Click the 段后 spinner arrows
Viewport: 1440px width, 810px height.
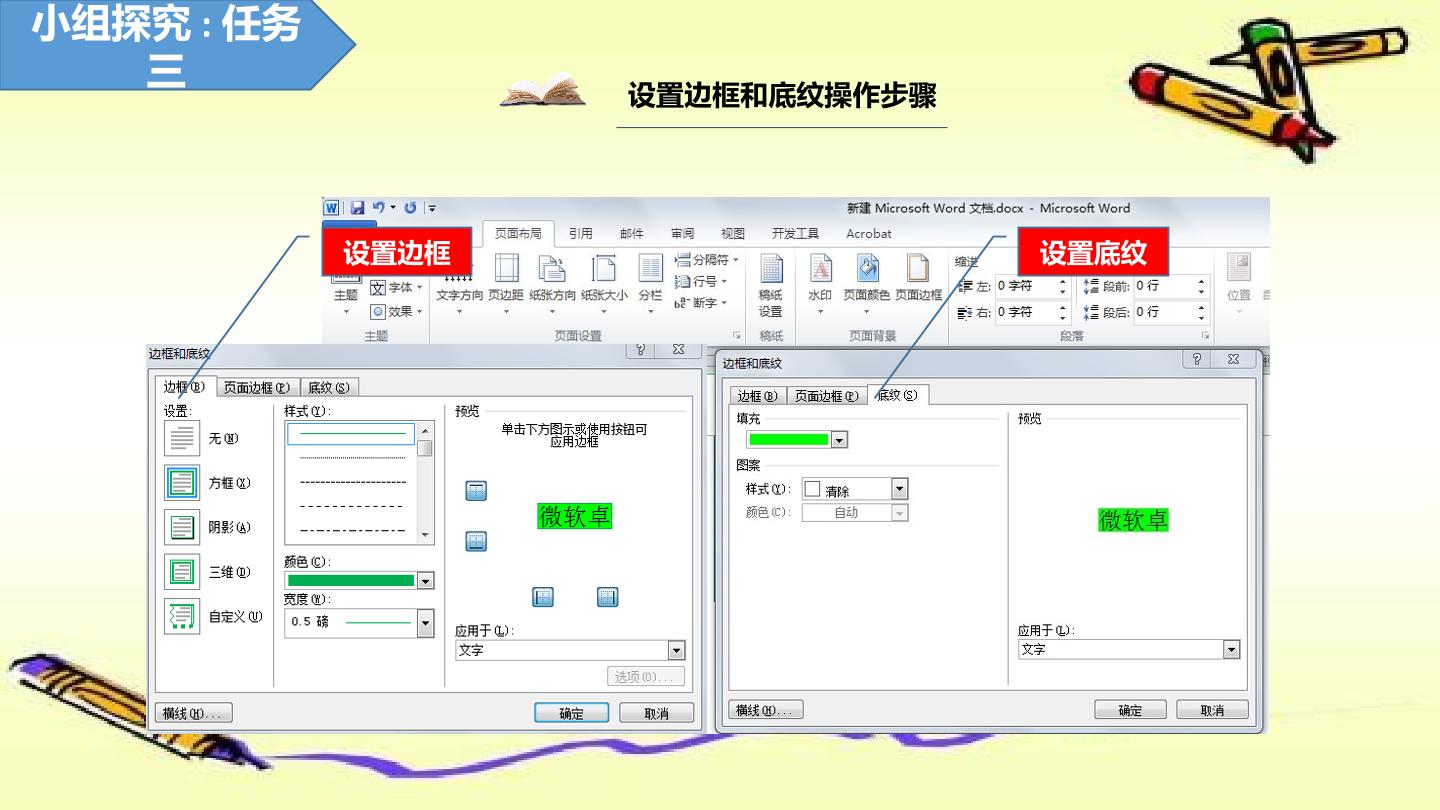point(1201,312)
